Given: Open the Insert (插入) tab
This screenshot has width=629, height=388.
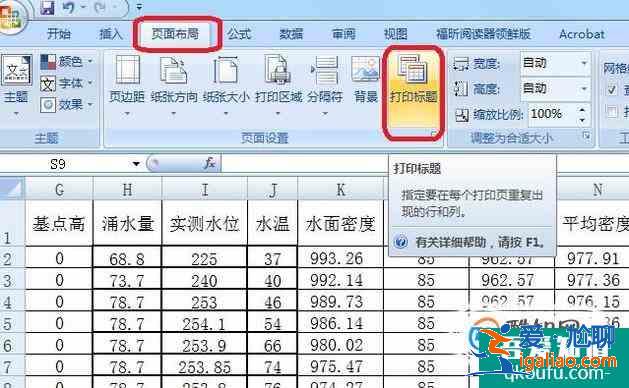Looking at the screenshot, I should [111, 34].
